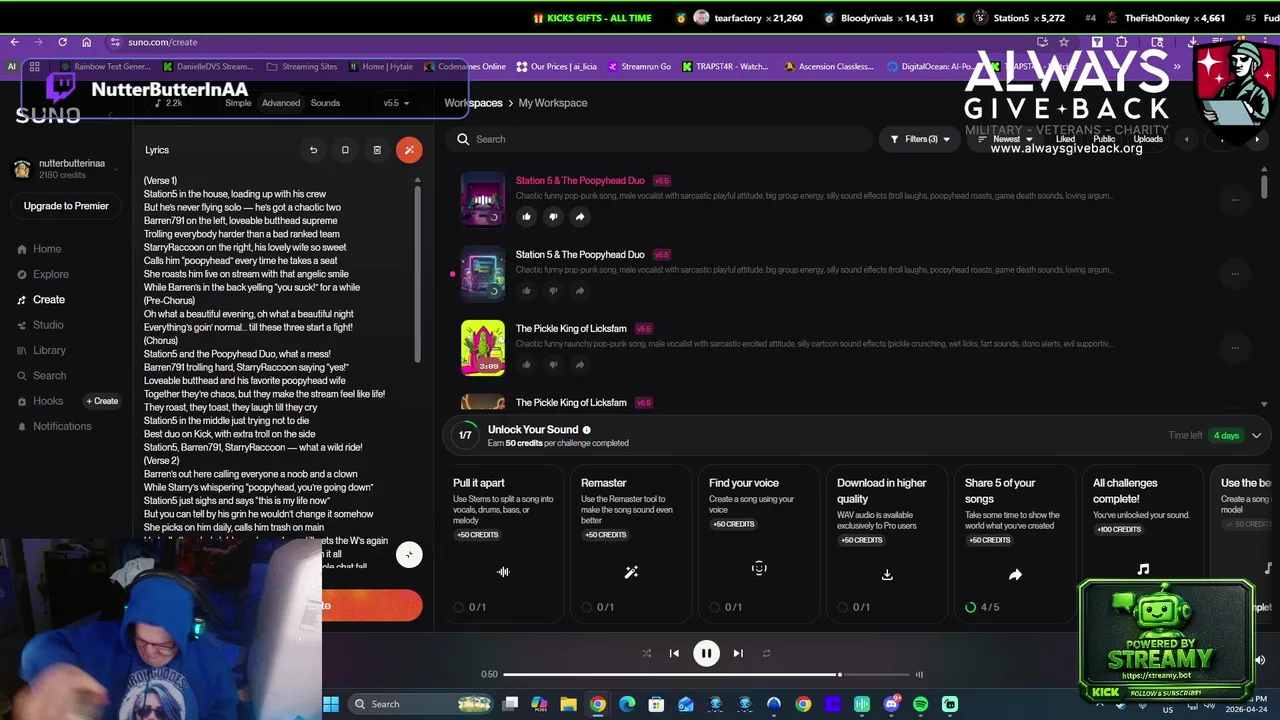Open File Explorer from the taskbar

568,704
